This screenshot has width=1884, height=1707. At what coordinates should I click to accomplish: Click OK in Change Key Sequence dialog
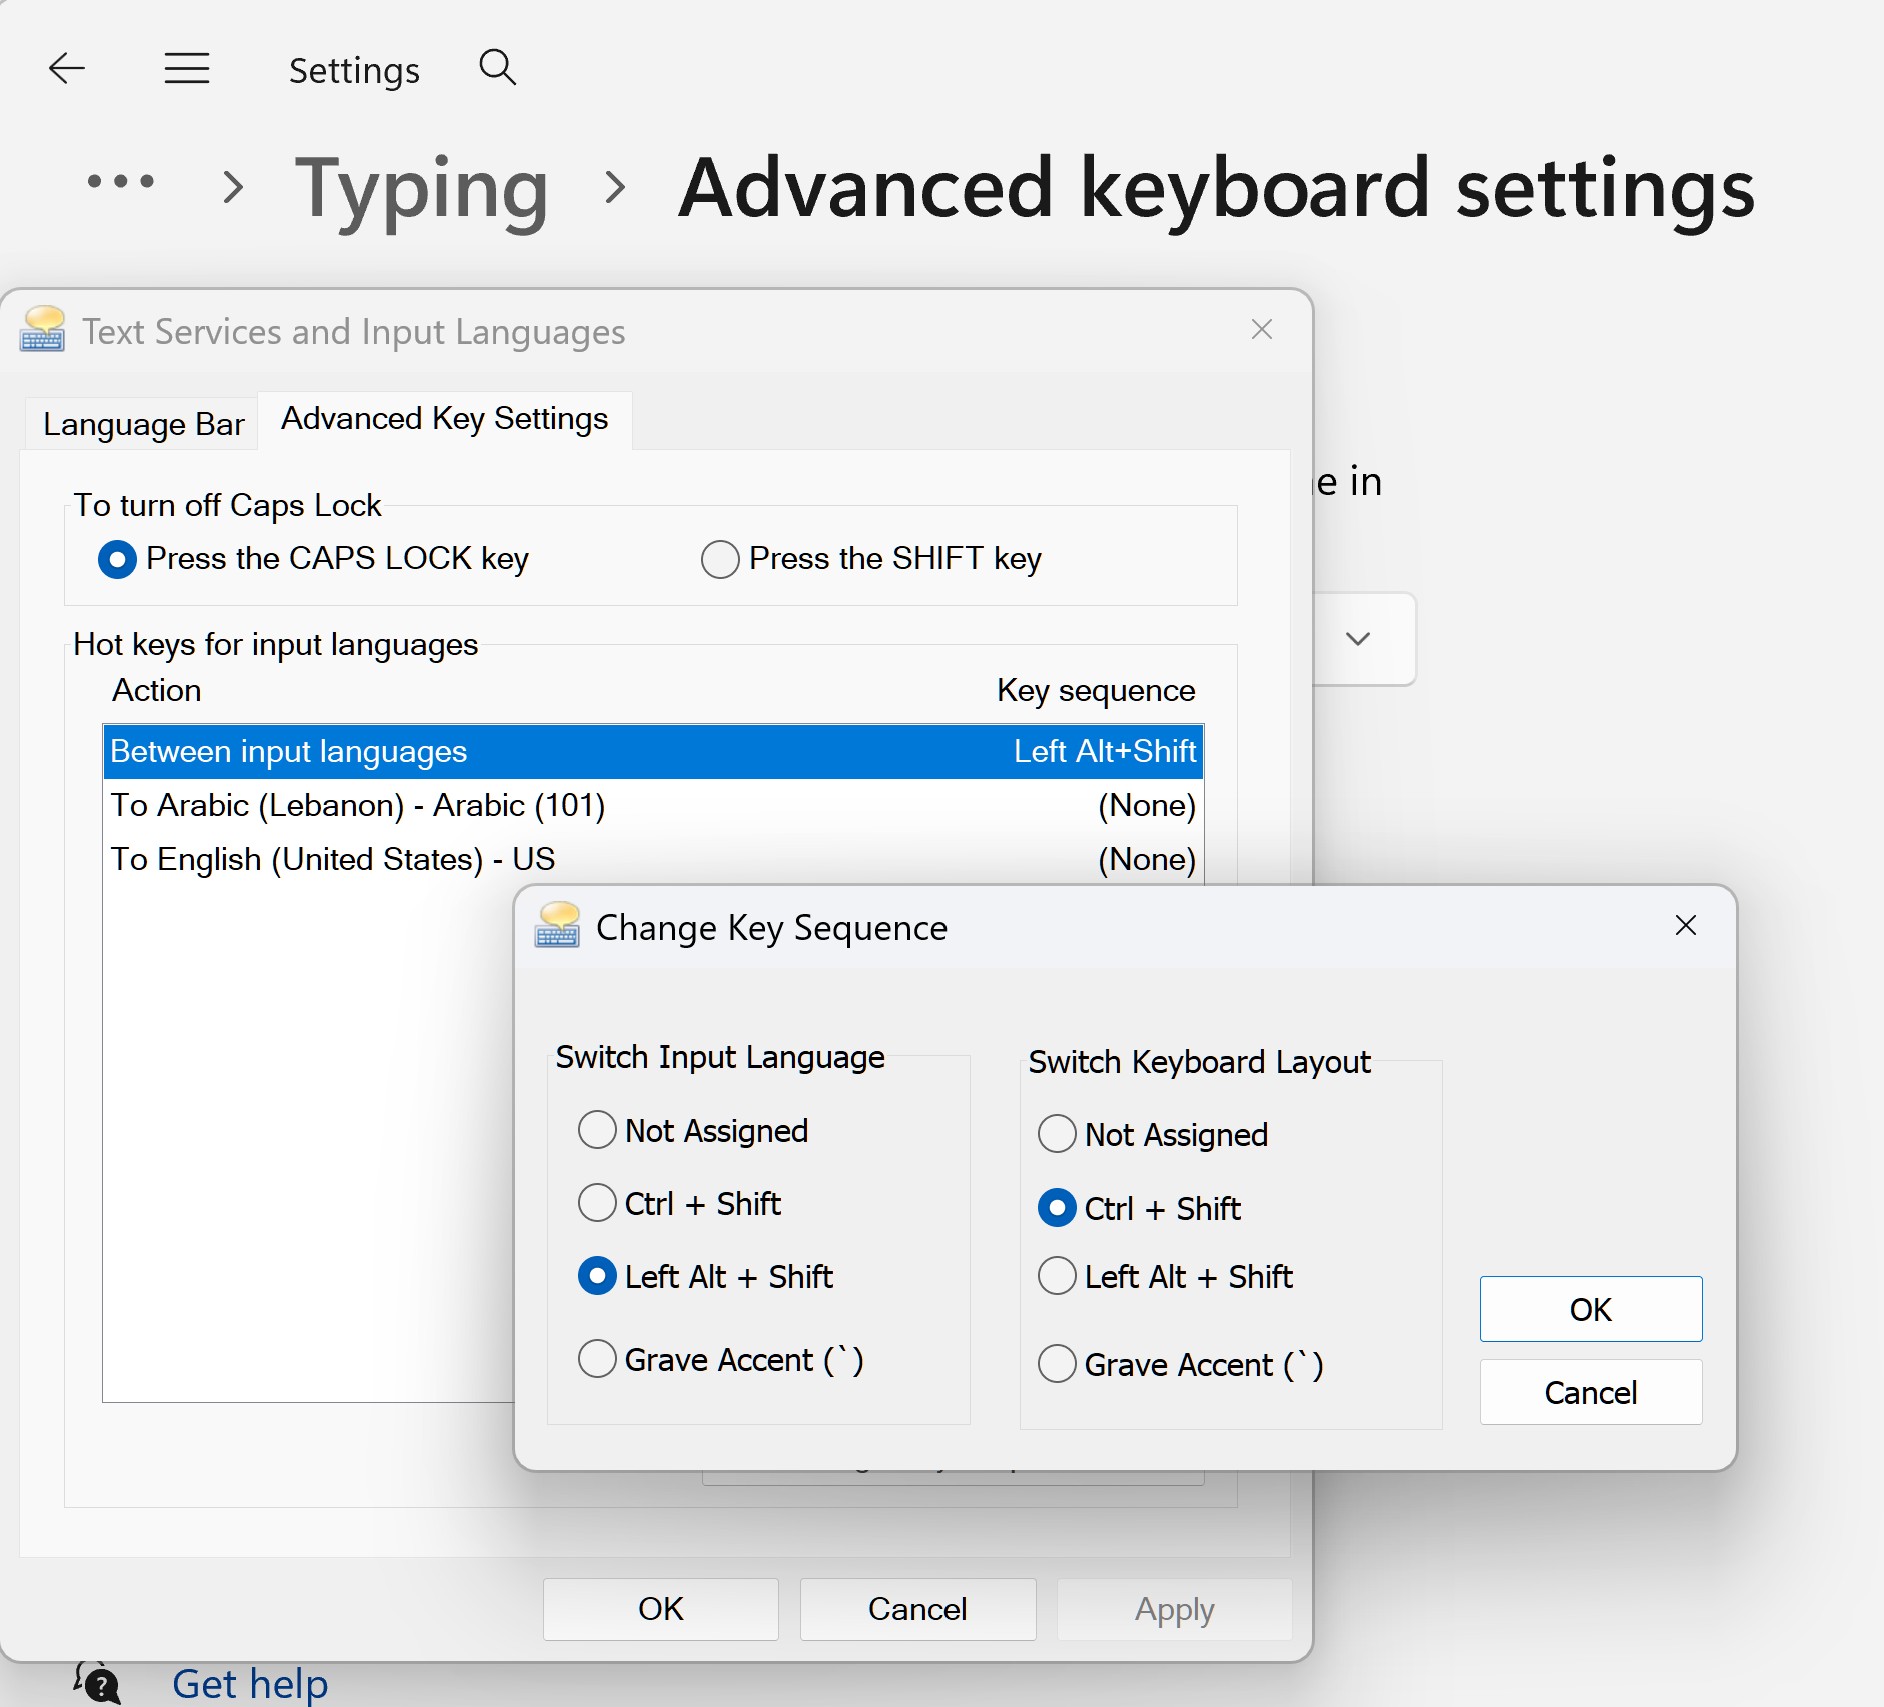click(1591, 1309)
